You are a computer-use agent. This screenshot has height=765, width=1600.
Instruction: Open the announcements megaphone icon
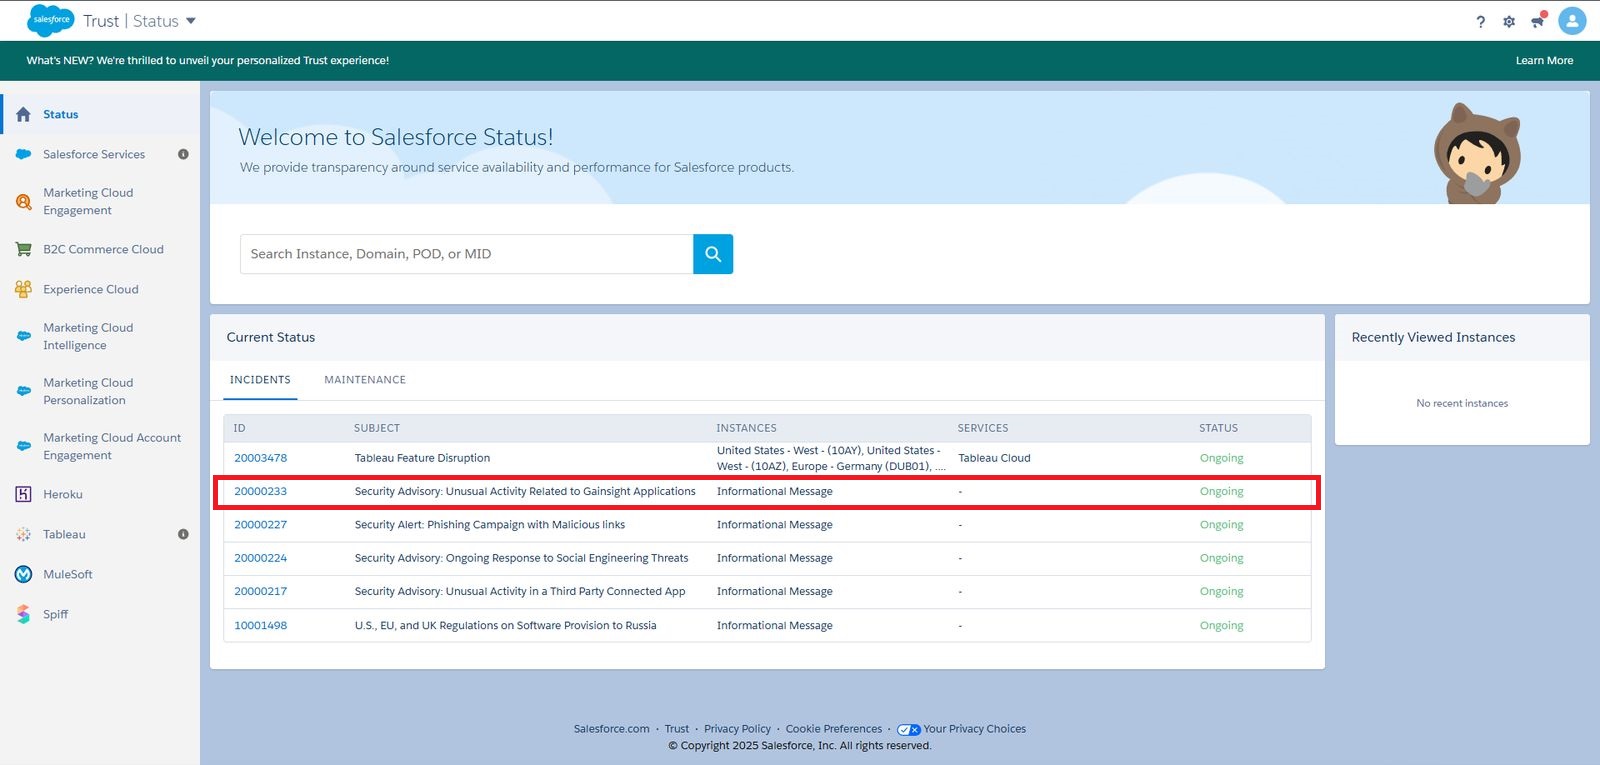(x=1538, y=21)
